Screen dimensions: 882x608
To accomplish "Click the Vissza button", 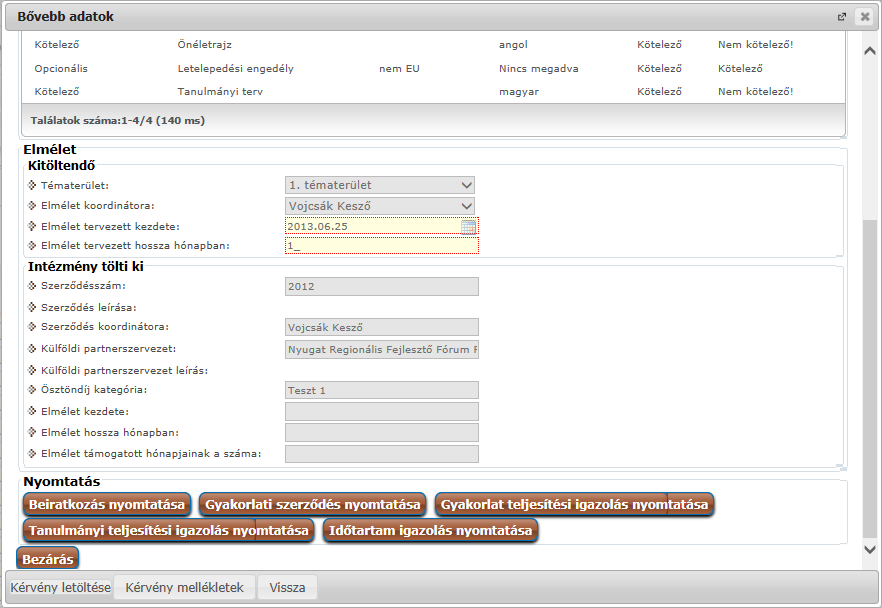I will (287, 588).
